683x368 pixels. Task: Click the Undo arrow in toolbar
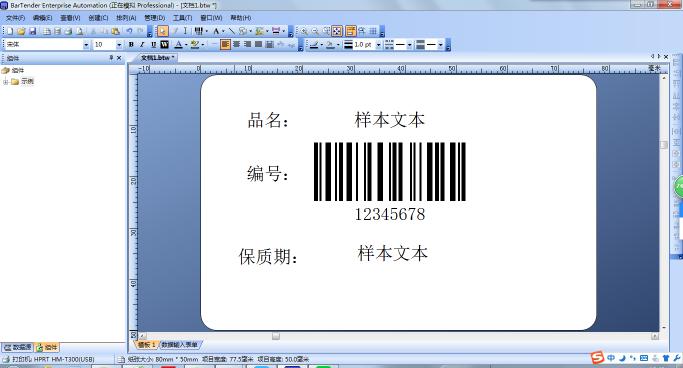129,31
